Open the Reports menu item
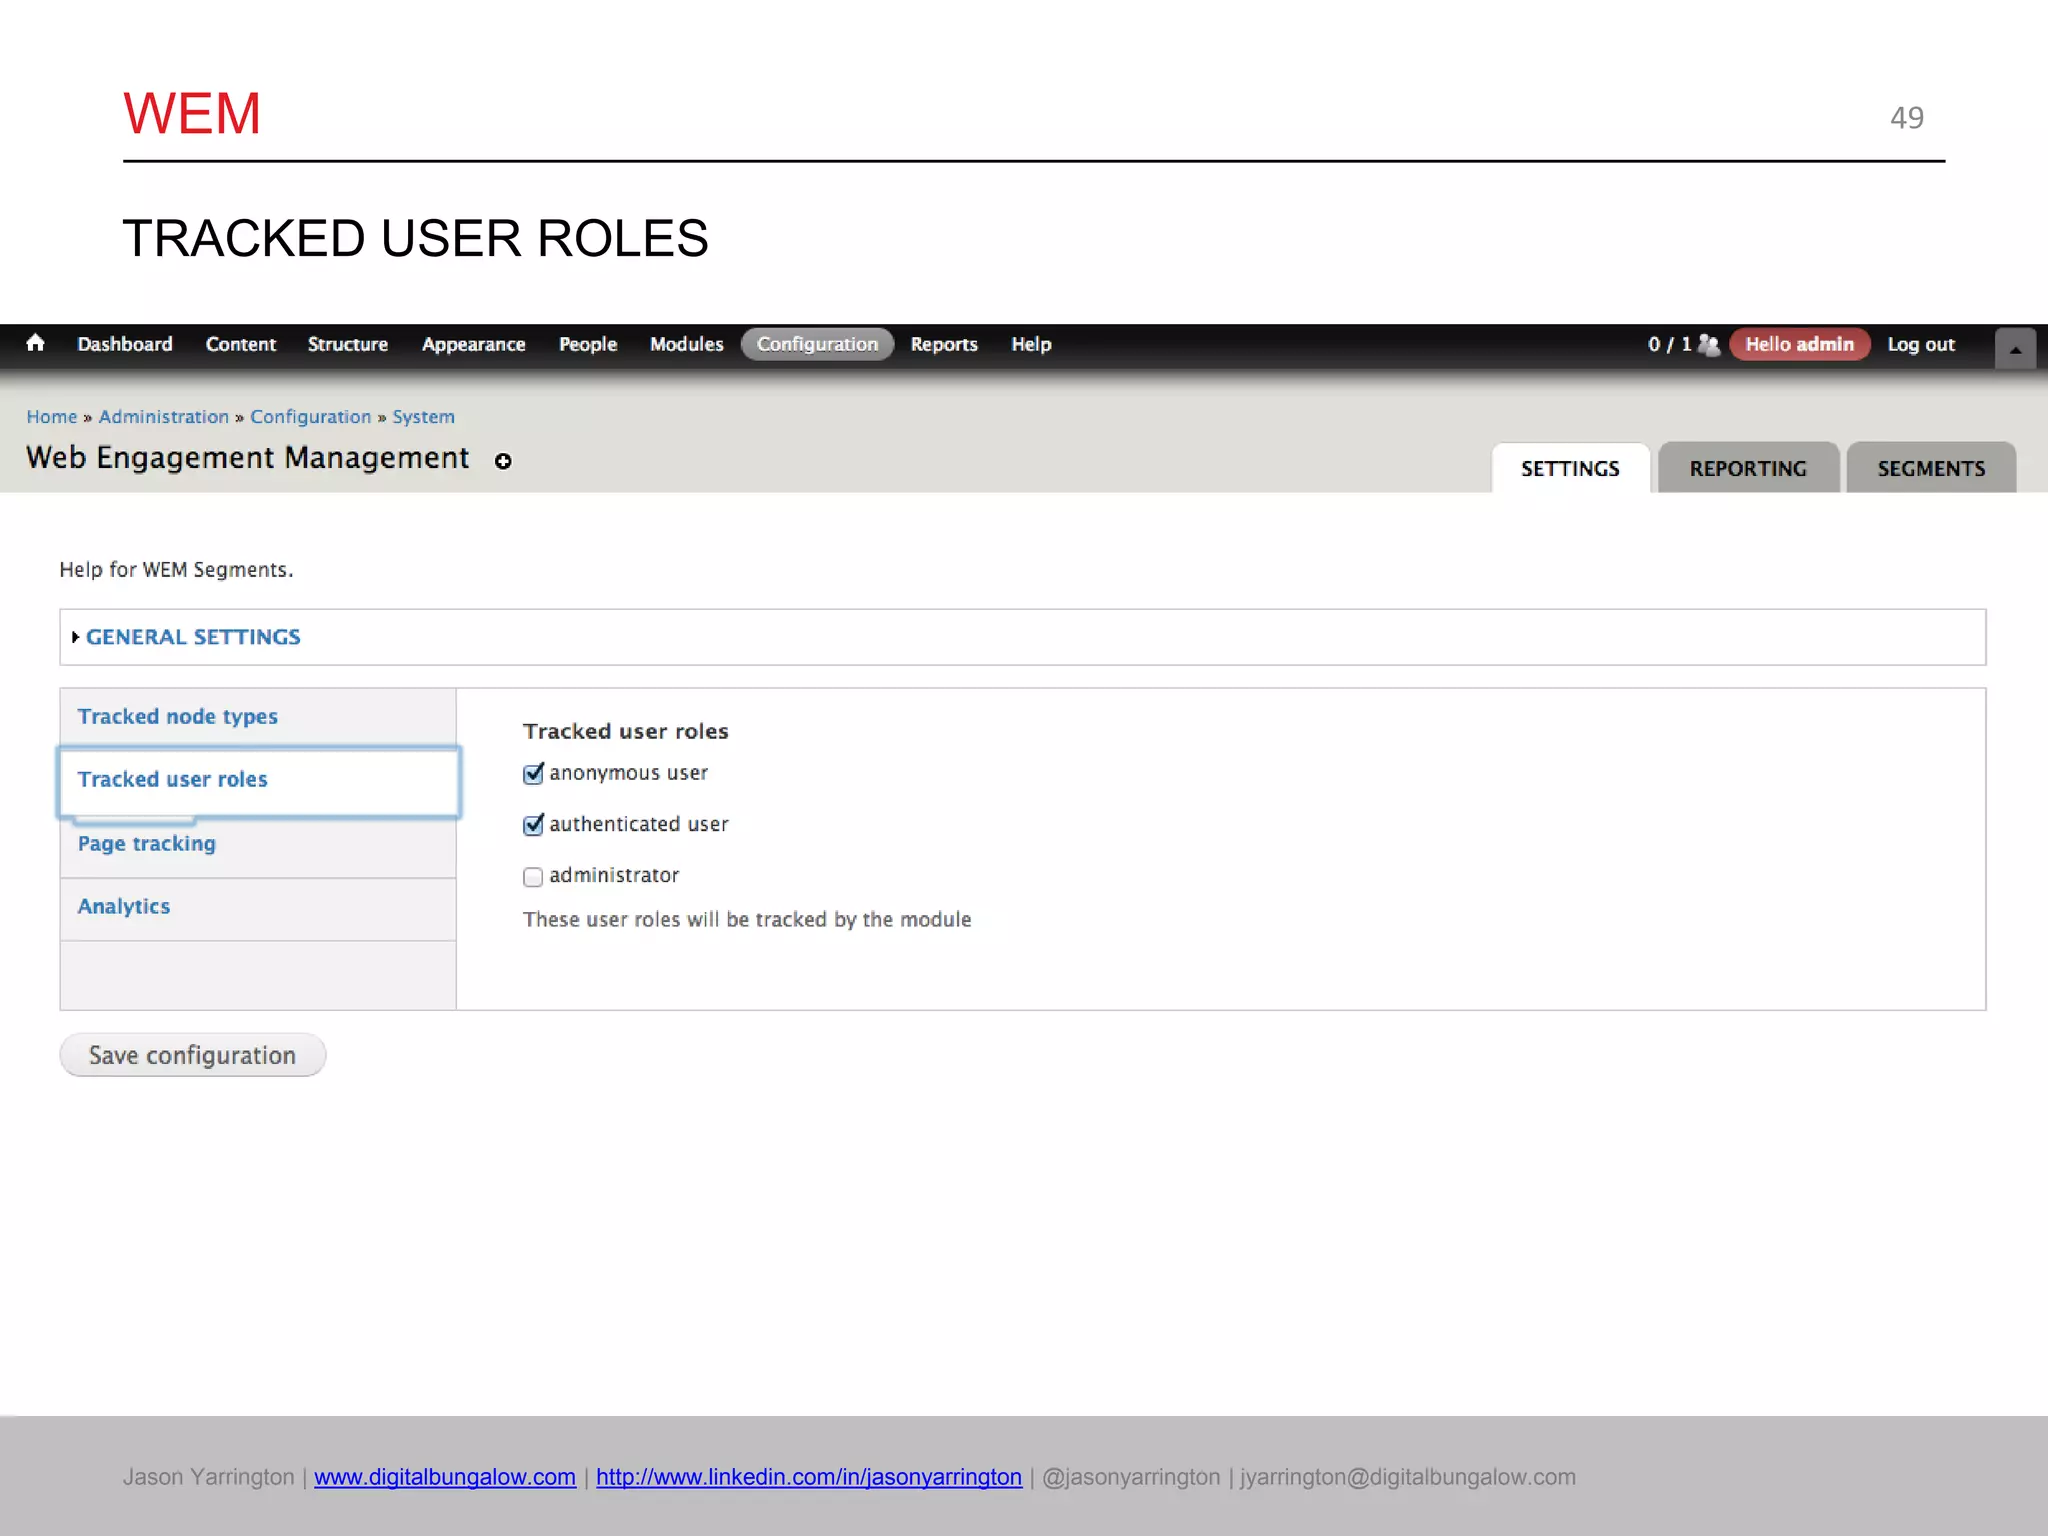 click(x=943, y=344)
